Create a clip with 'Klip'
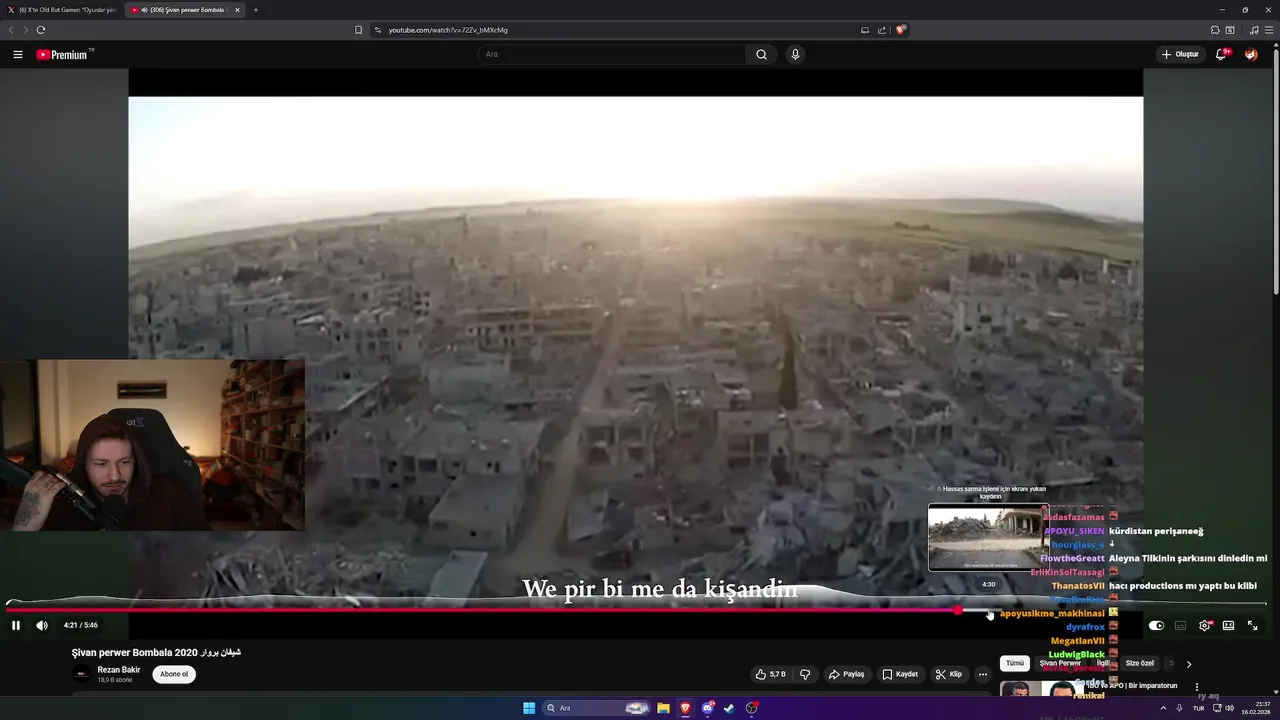 (x=949, y=674)
